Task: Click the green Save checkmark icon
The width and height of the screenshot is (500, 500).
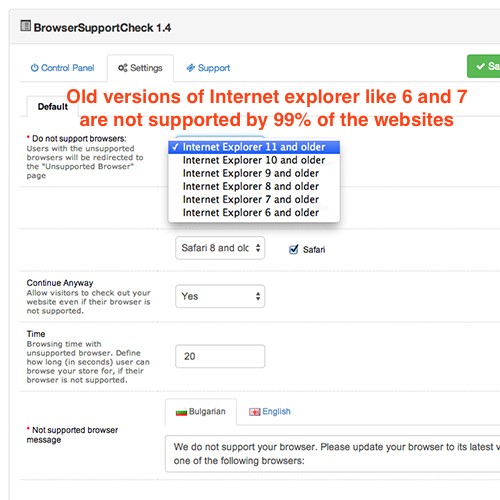Action: pyautogui.click(x=480, y=66)
